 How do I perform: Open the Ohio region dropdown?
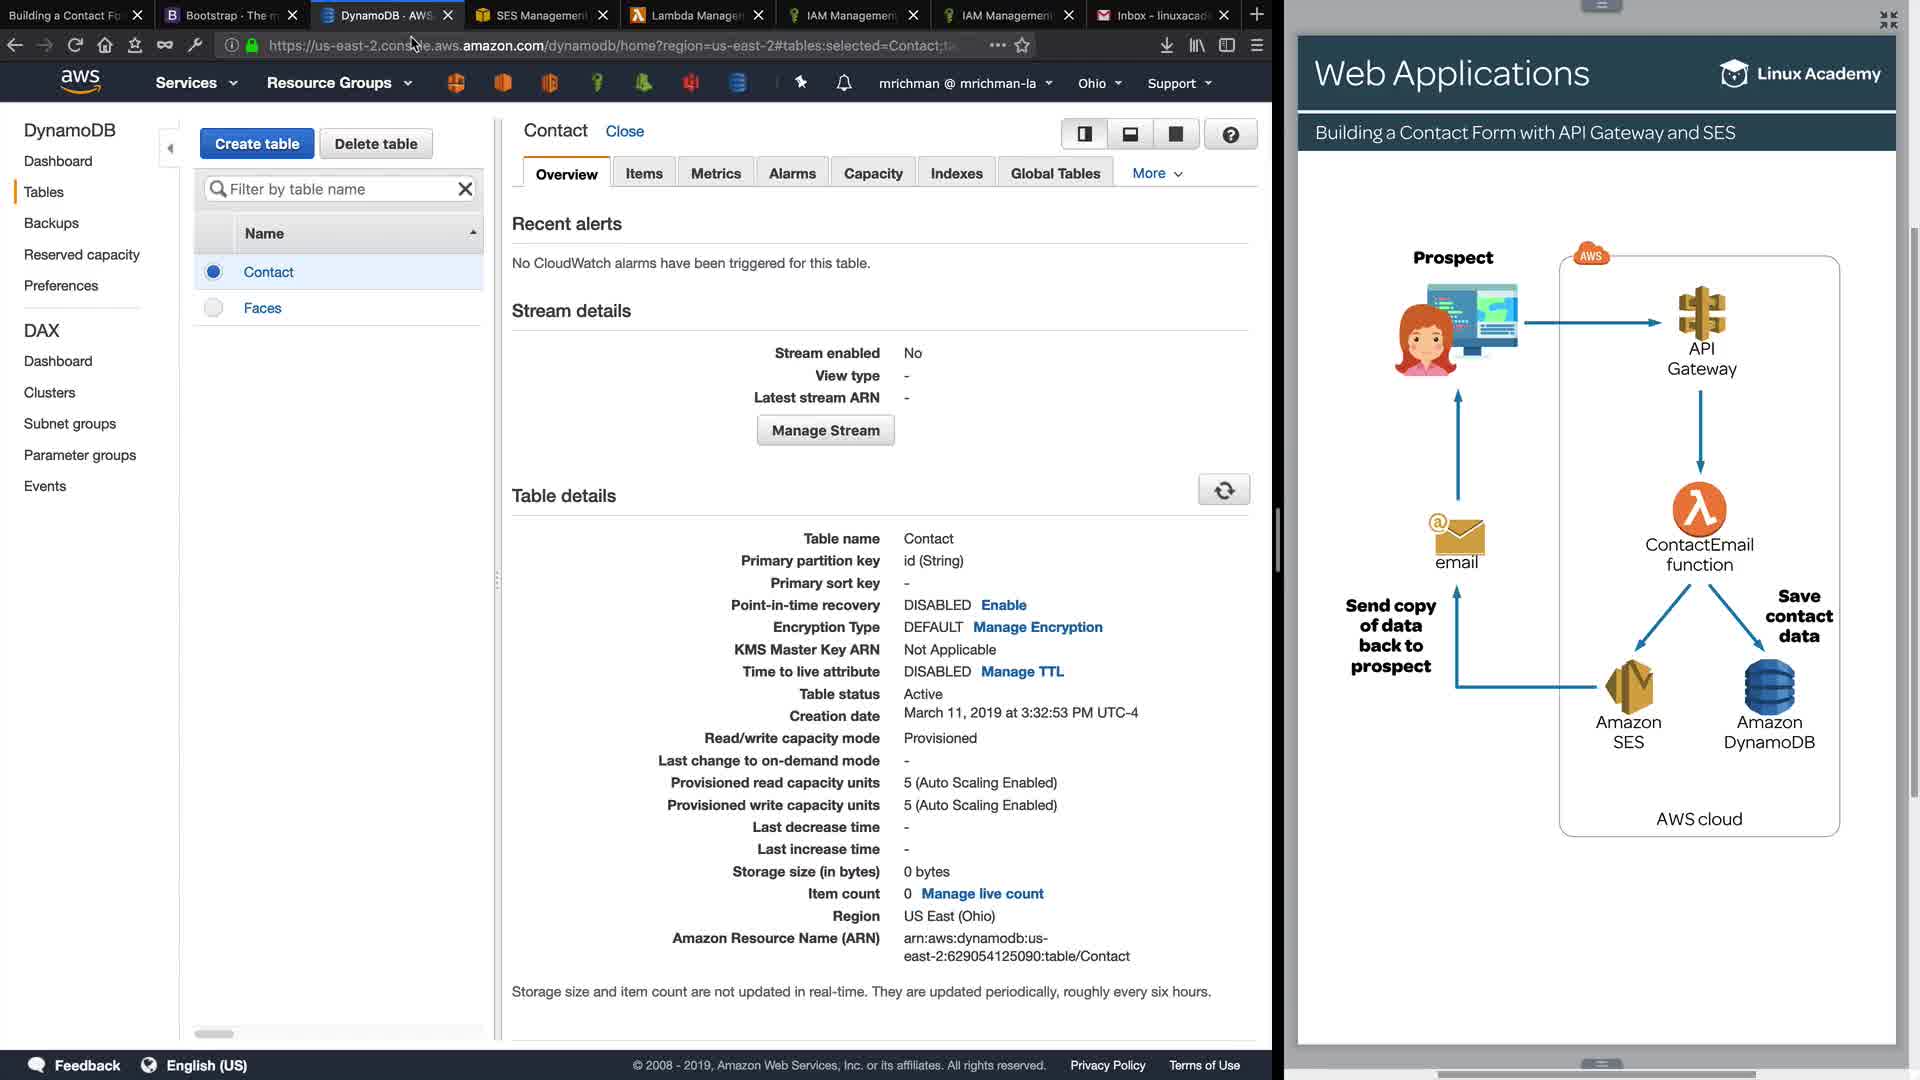tap(1099, 83)
